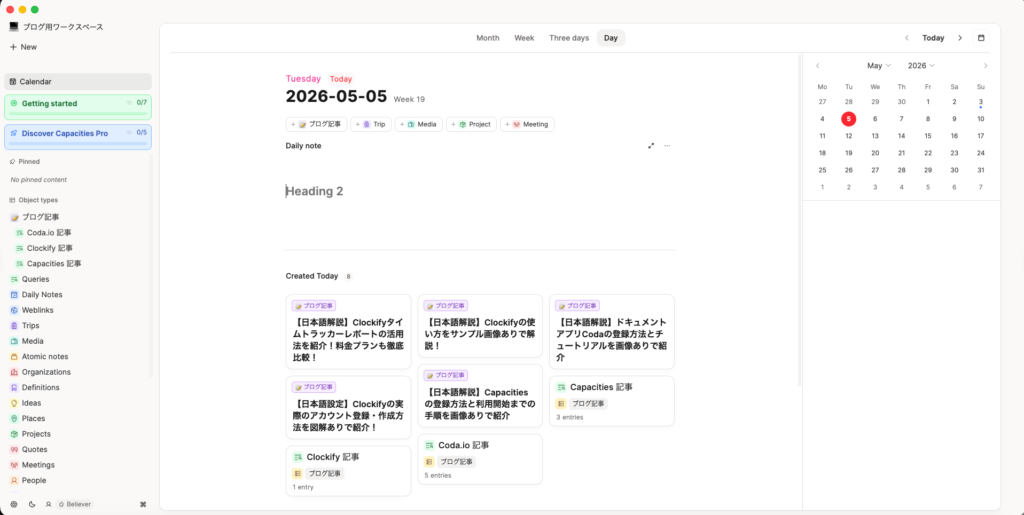The height and width of the screenshot is (515, 1024).
Task: Add a Trip object to today
Action: tap(371, 124)
